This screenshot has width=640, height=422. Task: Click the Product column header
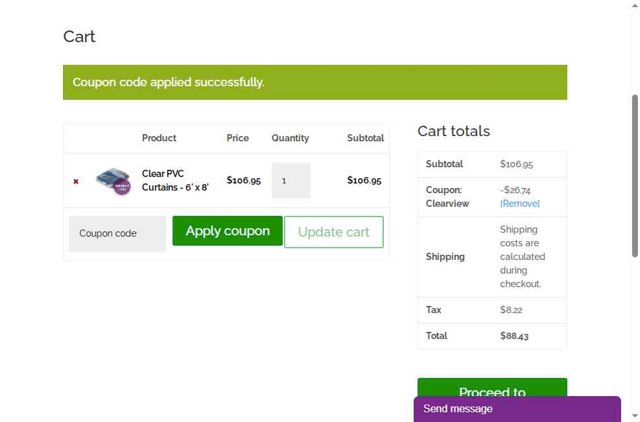[159, 138]
